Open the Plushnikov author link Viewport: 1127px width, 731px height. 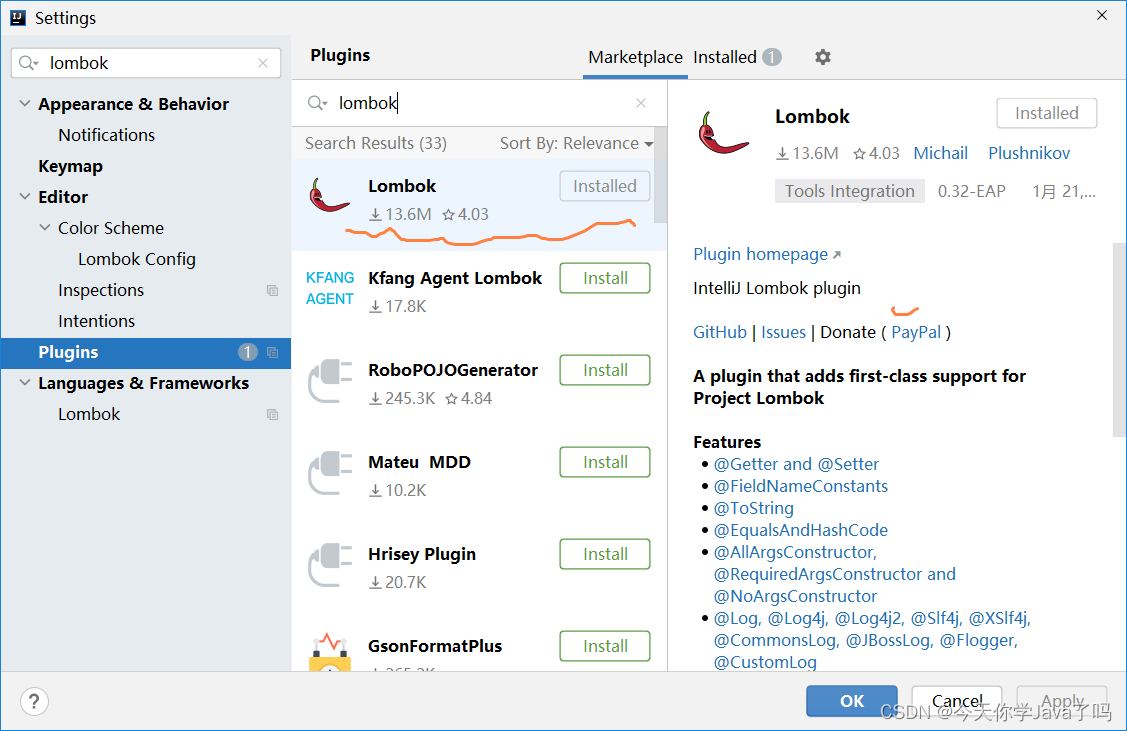click(1029, 153)
